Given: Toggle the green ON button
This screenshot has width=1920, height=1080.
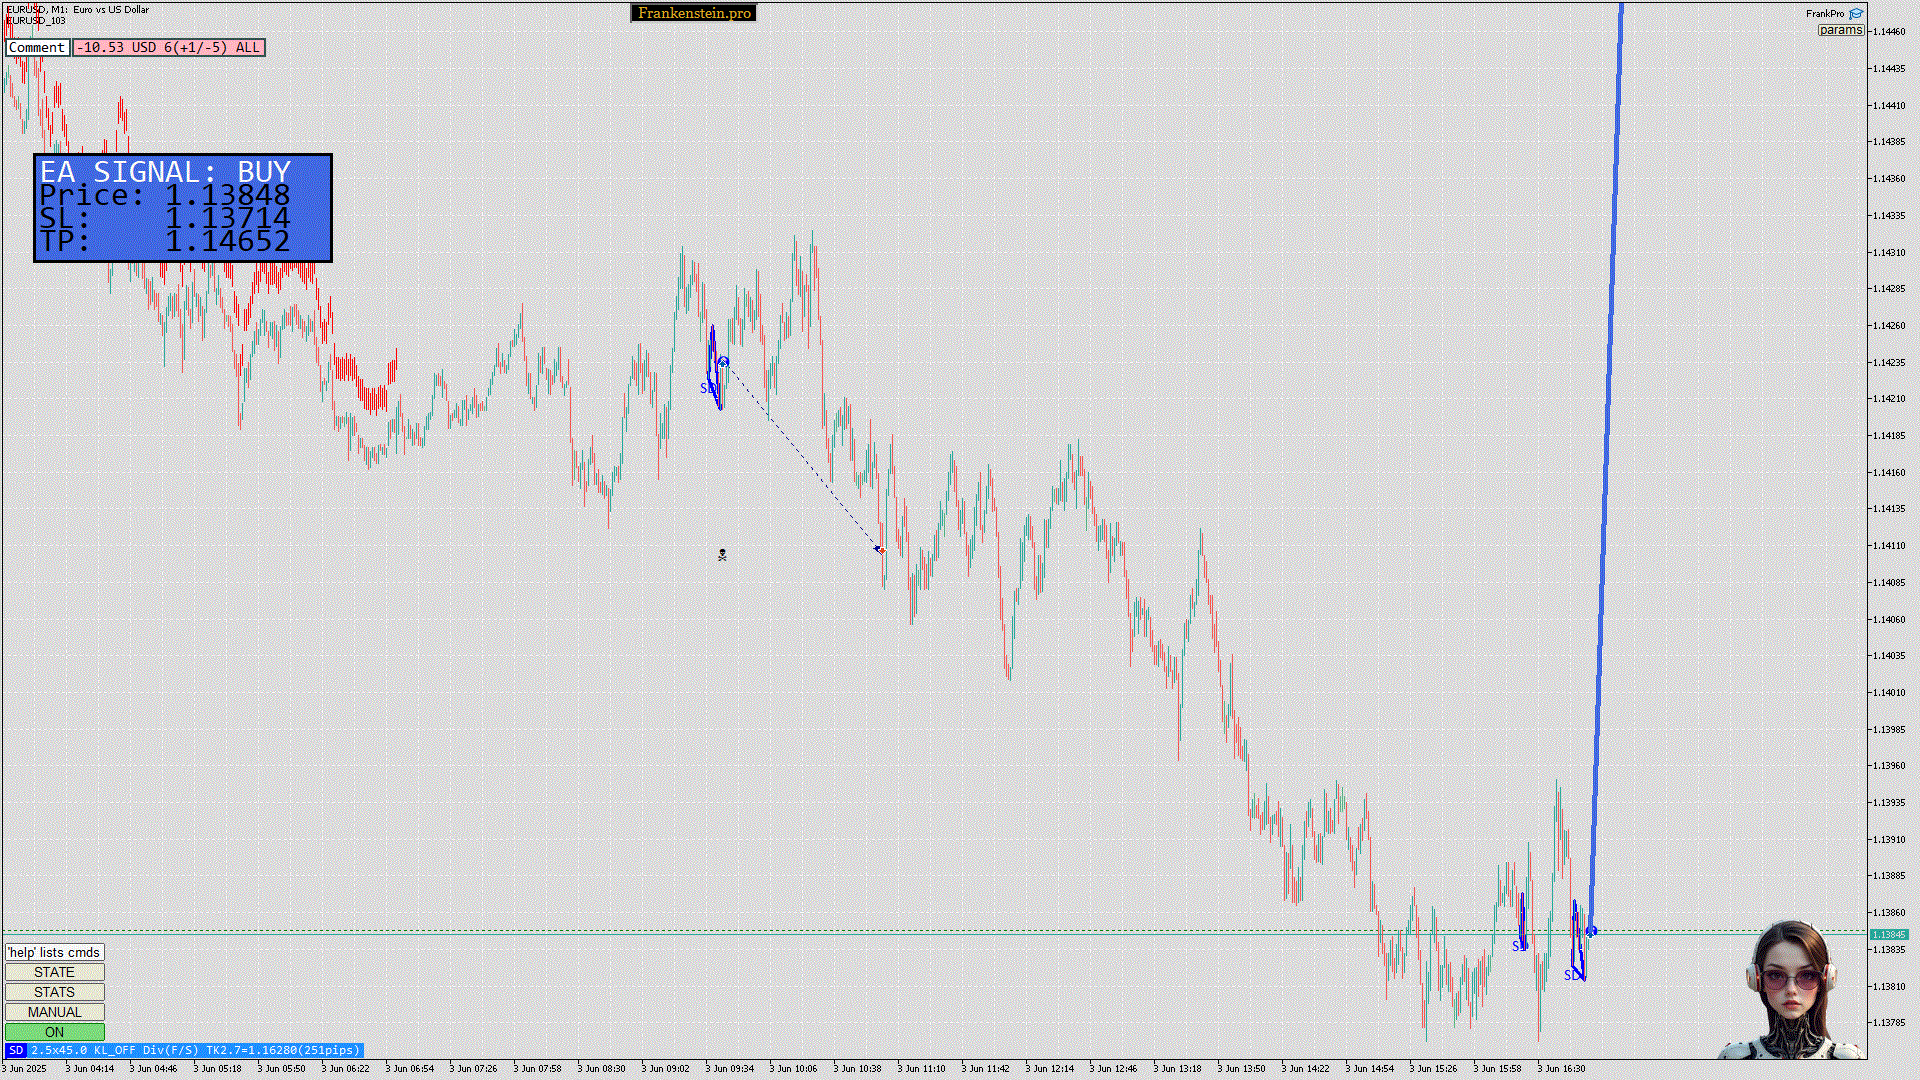Looking at the screenshot, I should coord(55,1032).
